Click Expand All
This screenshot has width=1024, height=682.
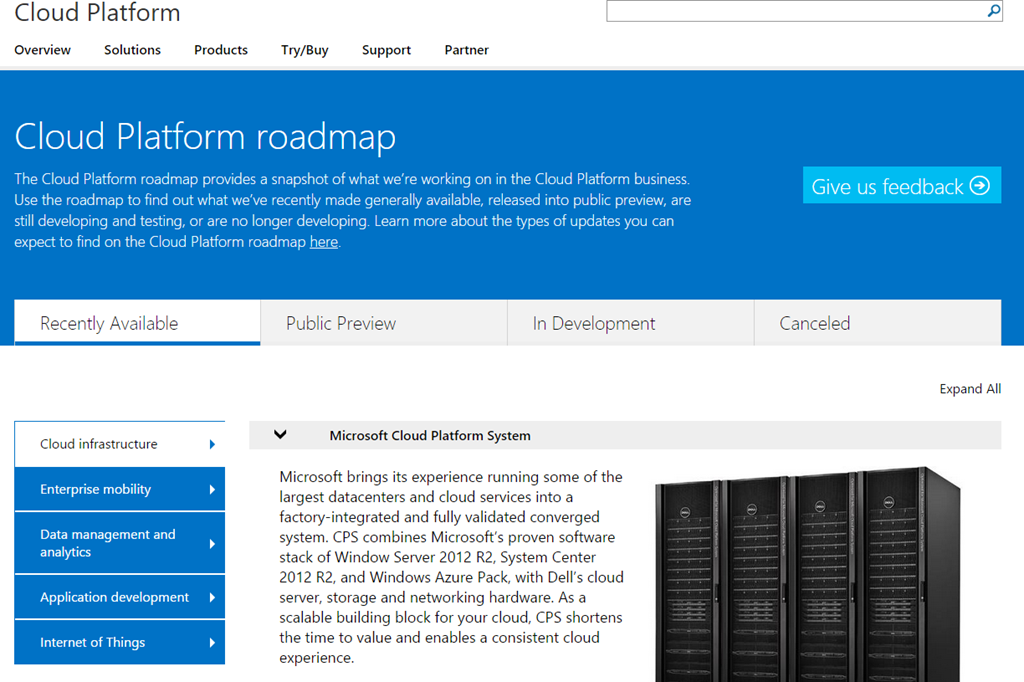(969, 388)
